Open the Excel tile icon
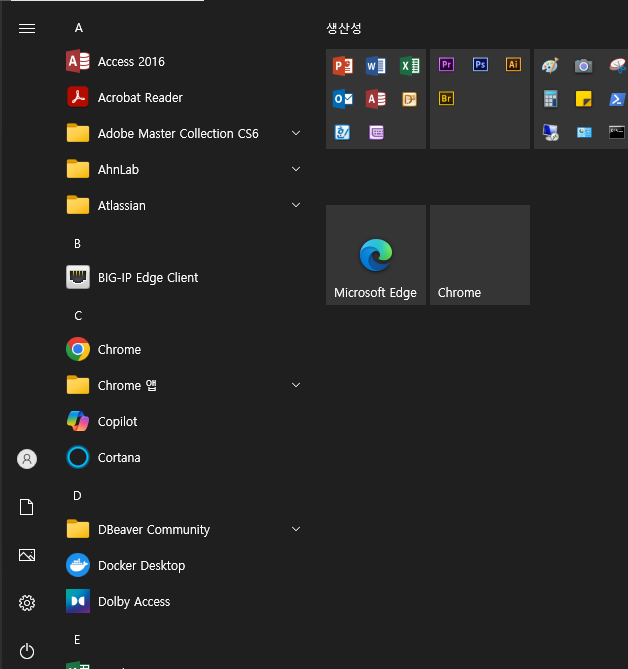This screenshot has height=669, width=628. (410, 66)
